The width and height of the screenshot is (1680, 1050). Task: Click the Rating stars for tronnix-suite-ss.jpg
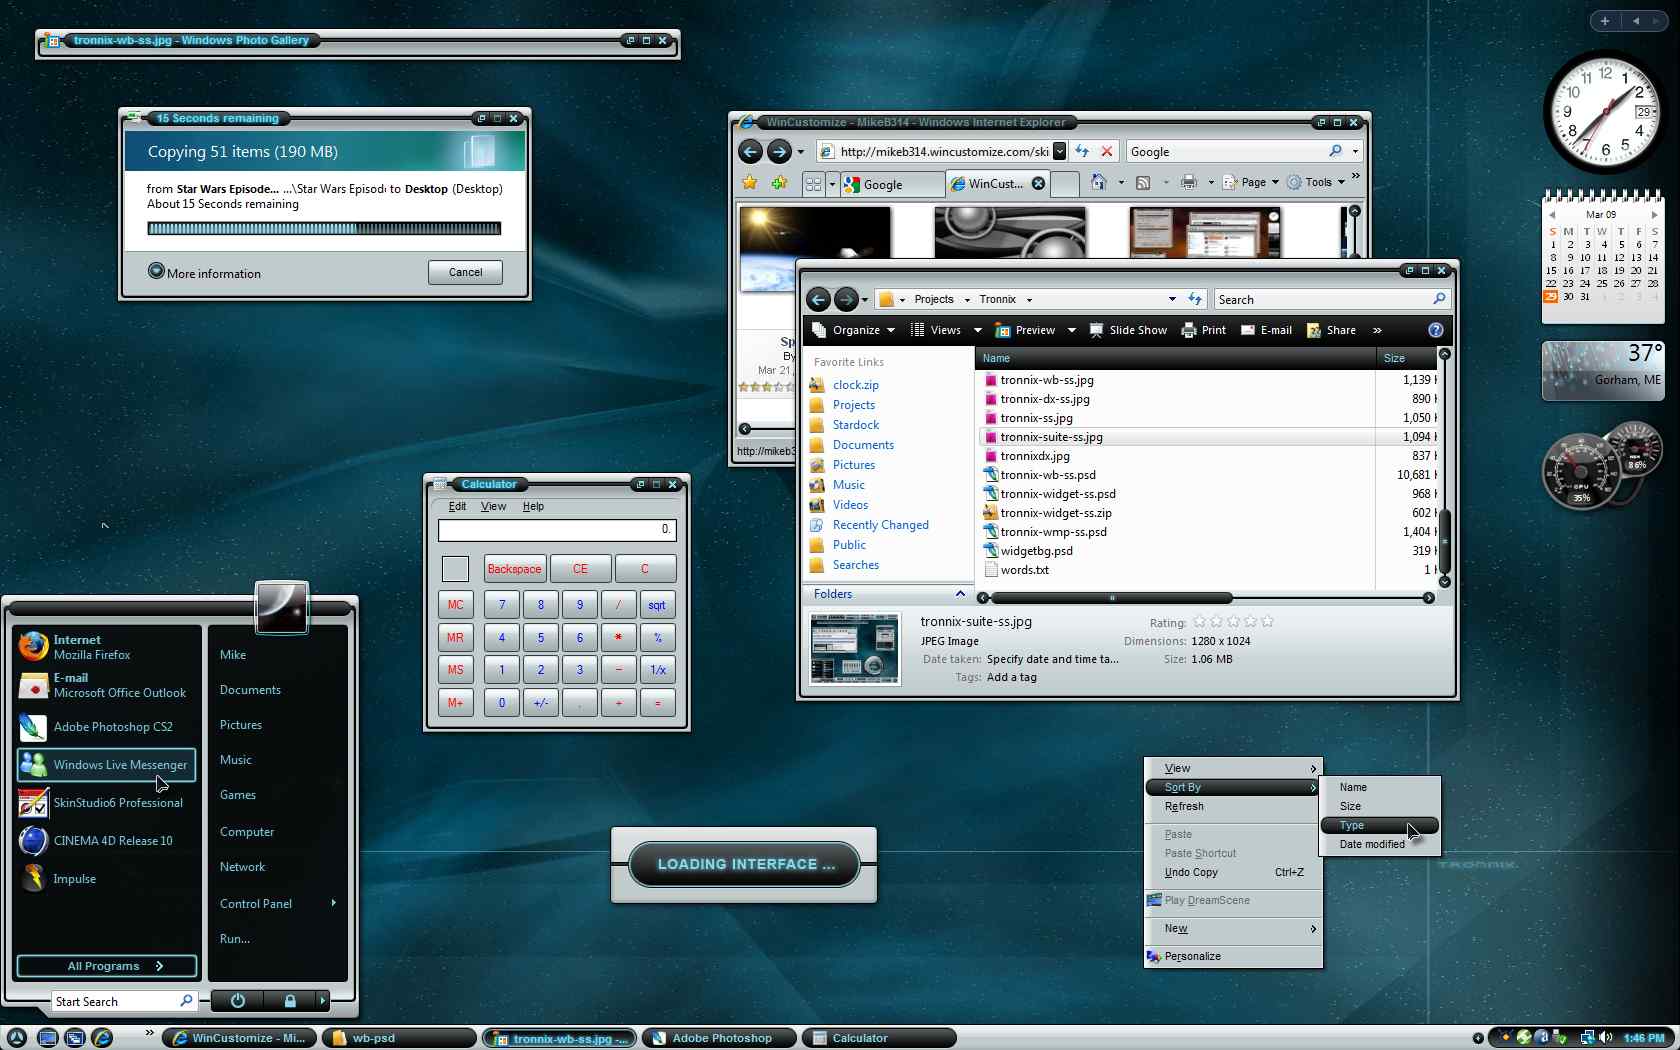1233,621
